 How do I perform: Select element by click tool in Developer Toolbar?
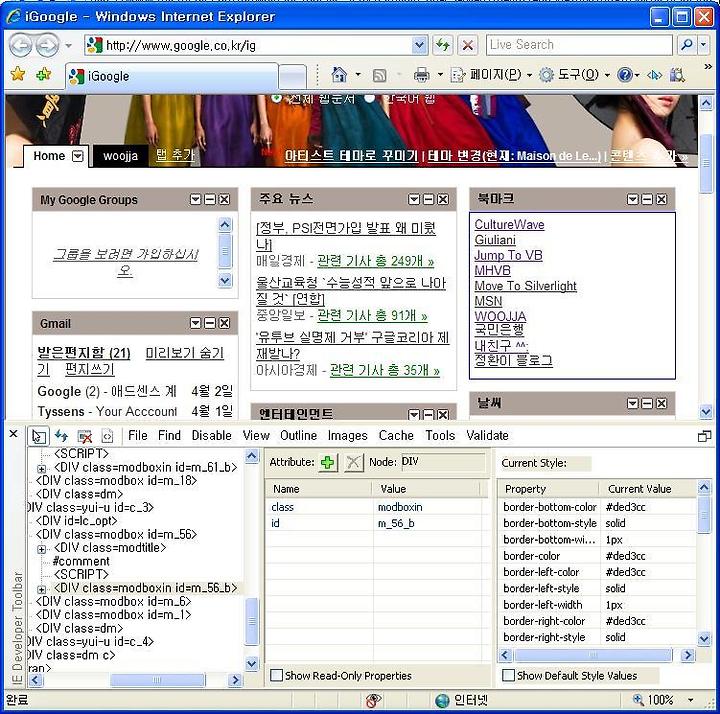pos(39,436)
